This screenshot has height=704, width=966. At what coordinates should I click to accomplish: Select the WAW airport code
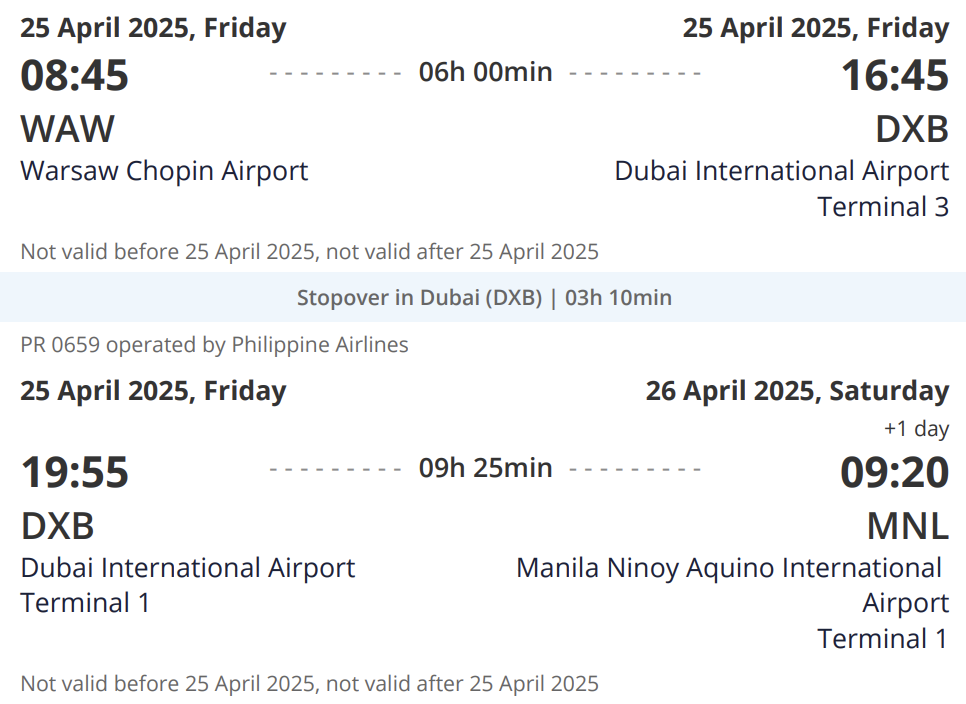tap(68, 129)
